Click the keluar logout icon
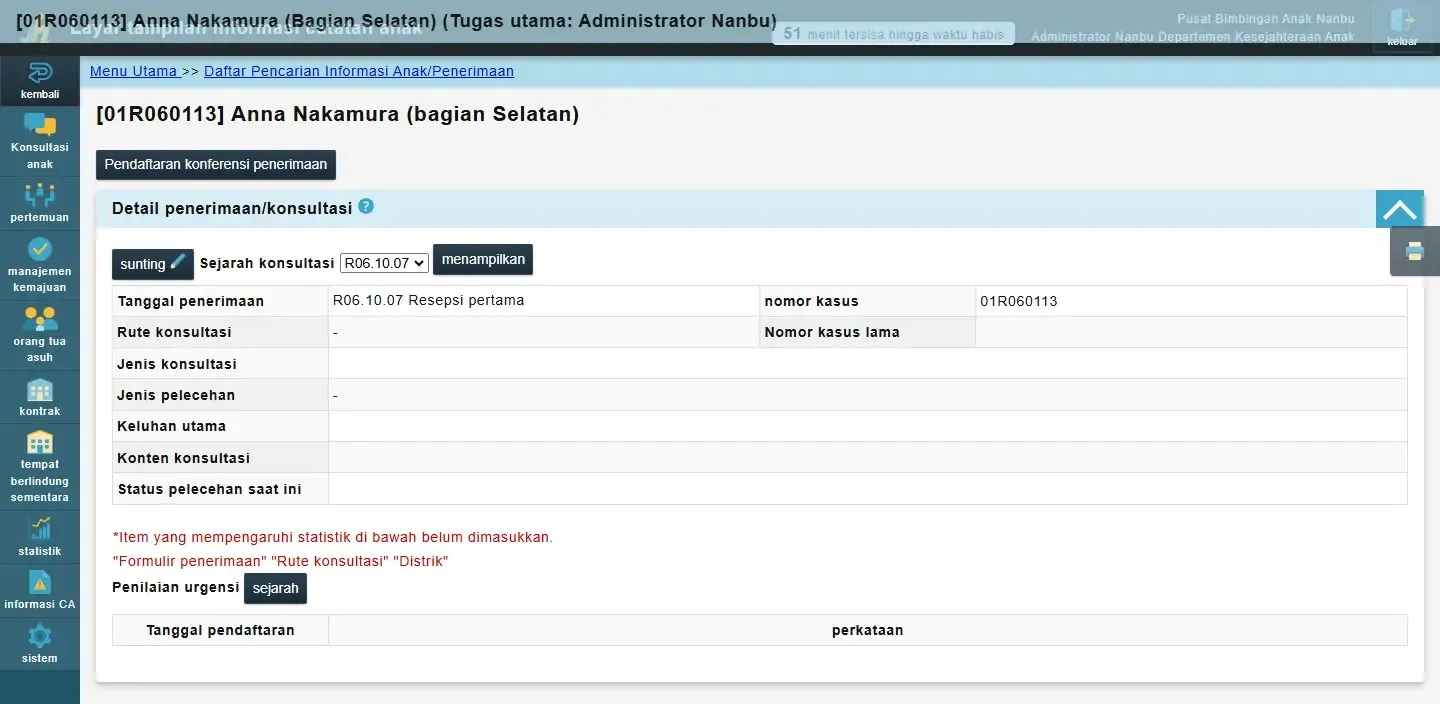Image resolution: width=1440 pixels, height=704 pixels. 1402,22
